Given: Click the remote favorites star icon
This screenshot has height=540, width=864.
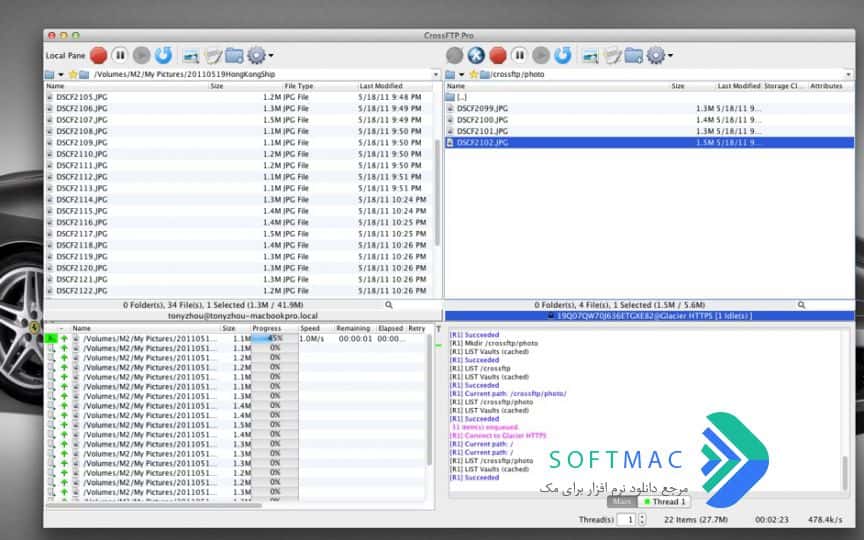Looking at the screenshot, I should pyautogui.click(x=473, y=74).
